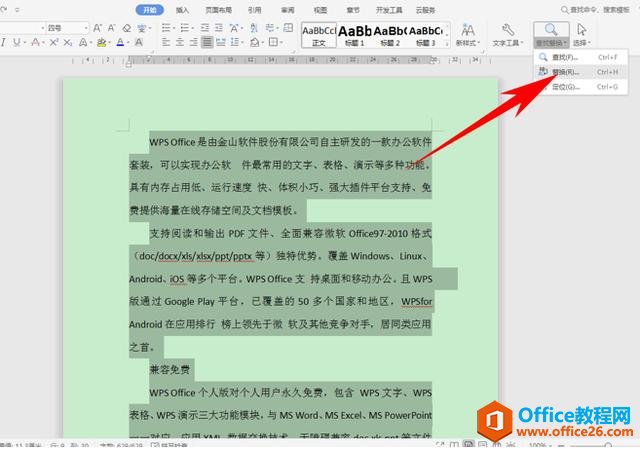The image size is (640, 449).
Task: Click the 选择 cursor button
Action: pos(582,35)
